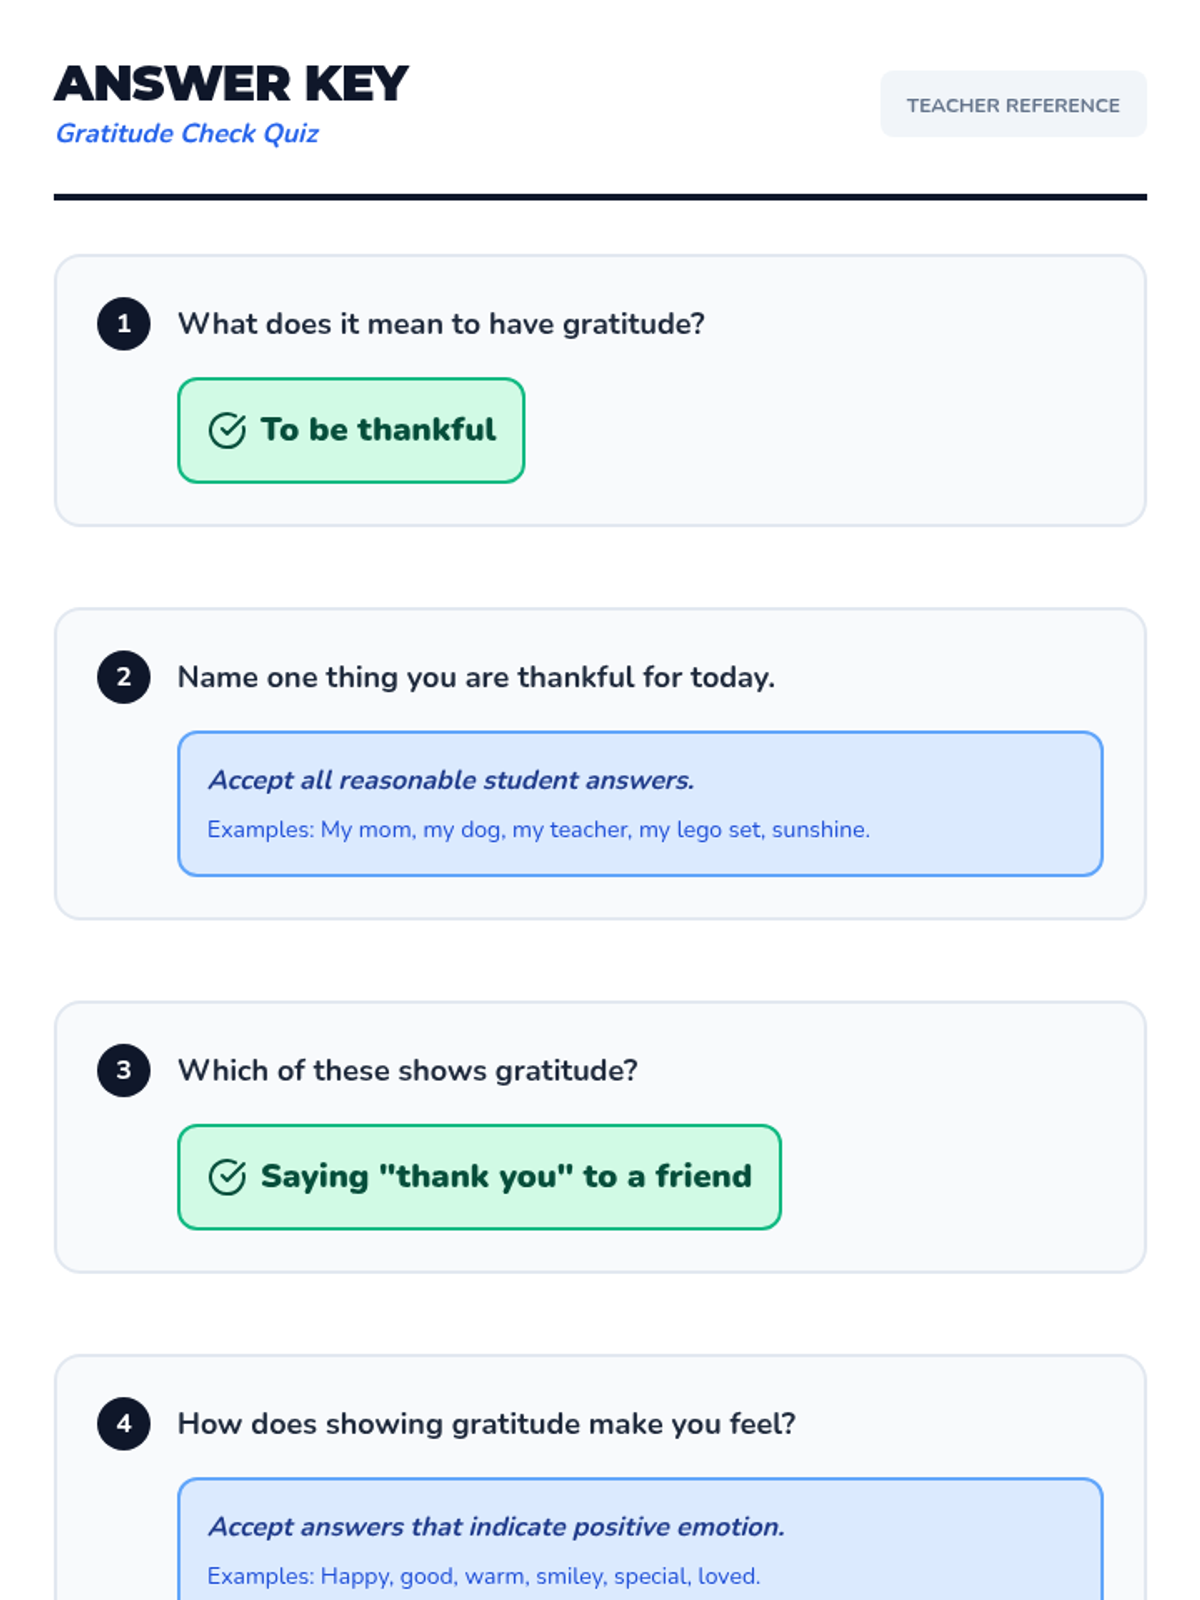Click the checkmark icon beside "To be thankful"
This screenshot has width=1200, height=1600.
[x=227, y=430]
